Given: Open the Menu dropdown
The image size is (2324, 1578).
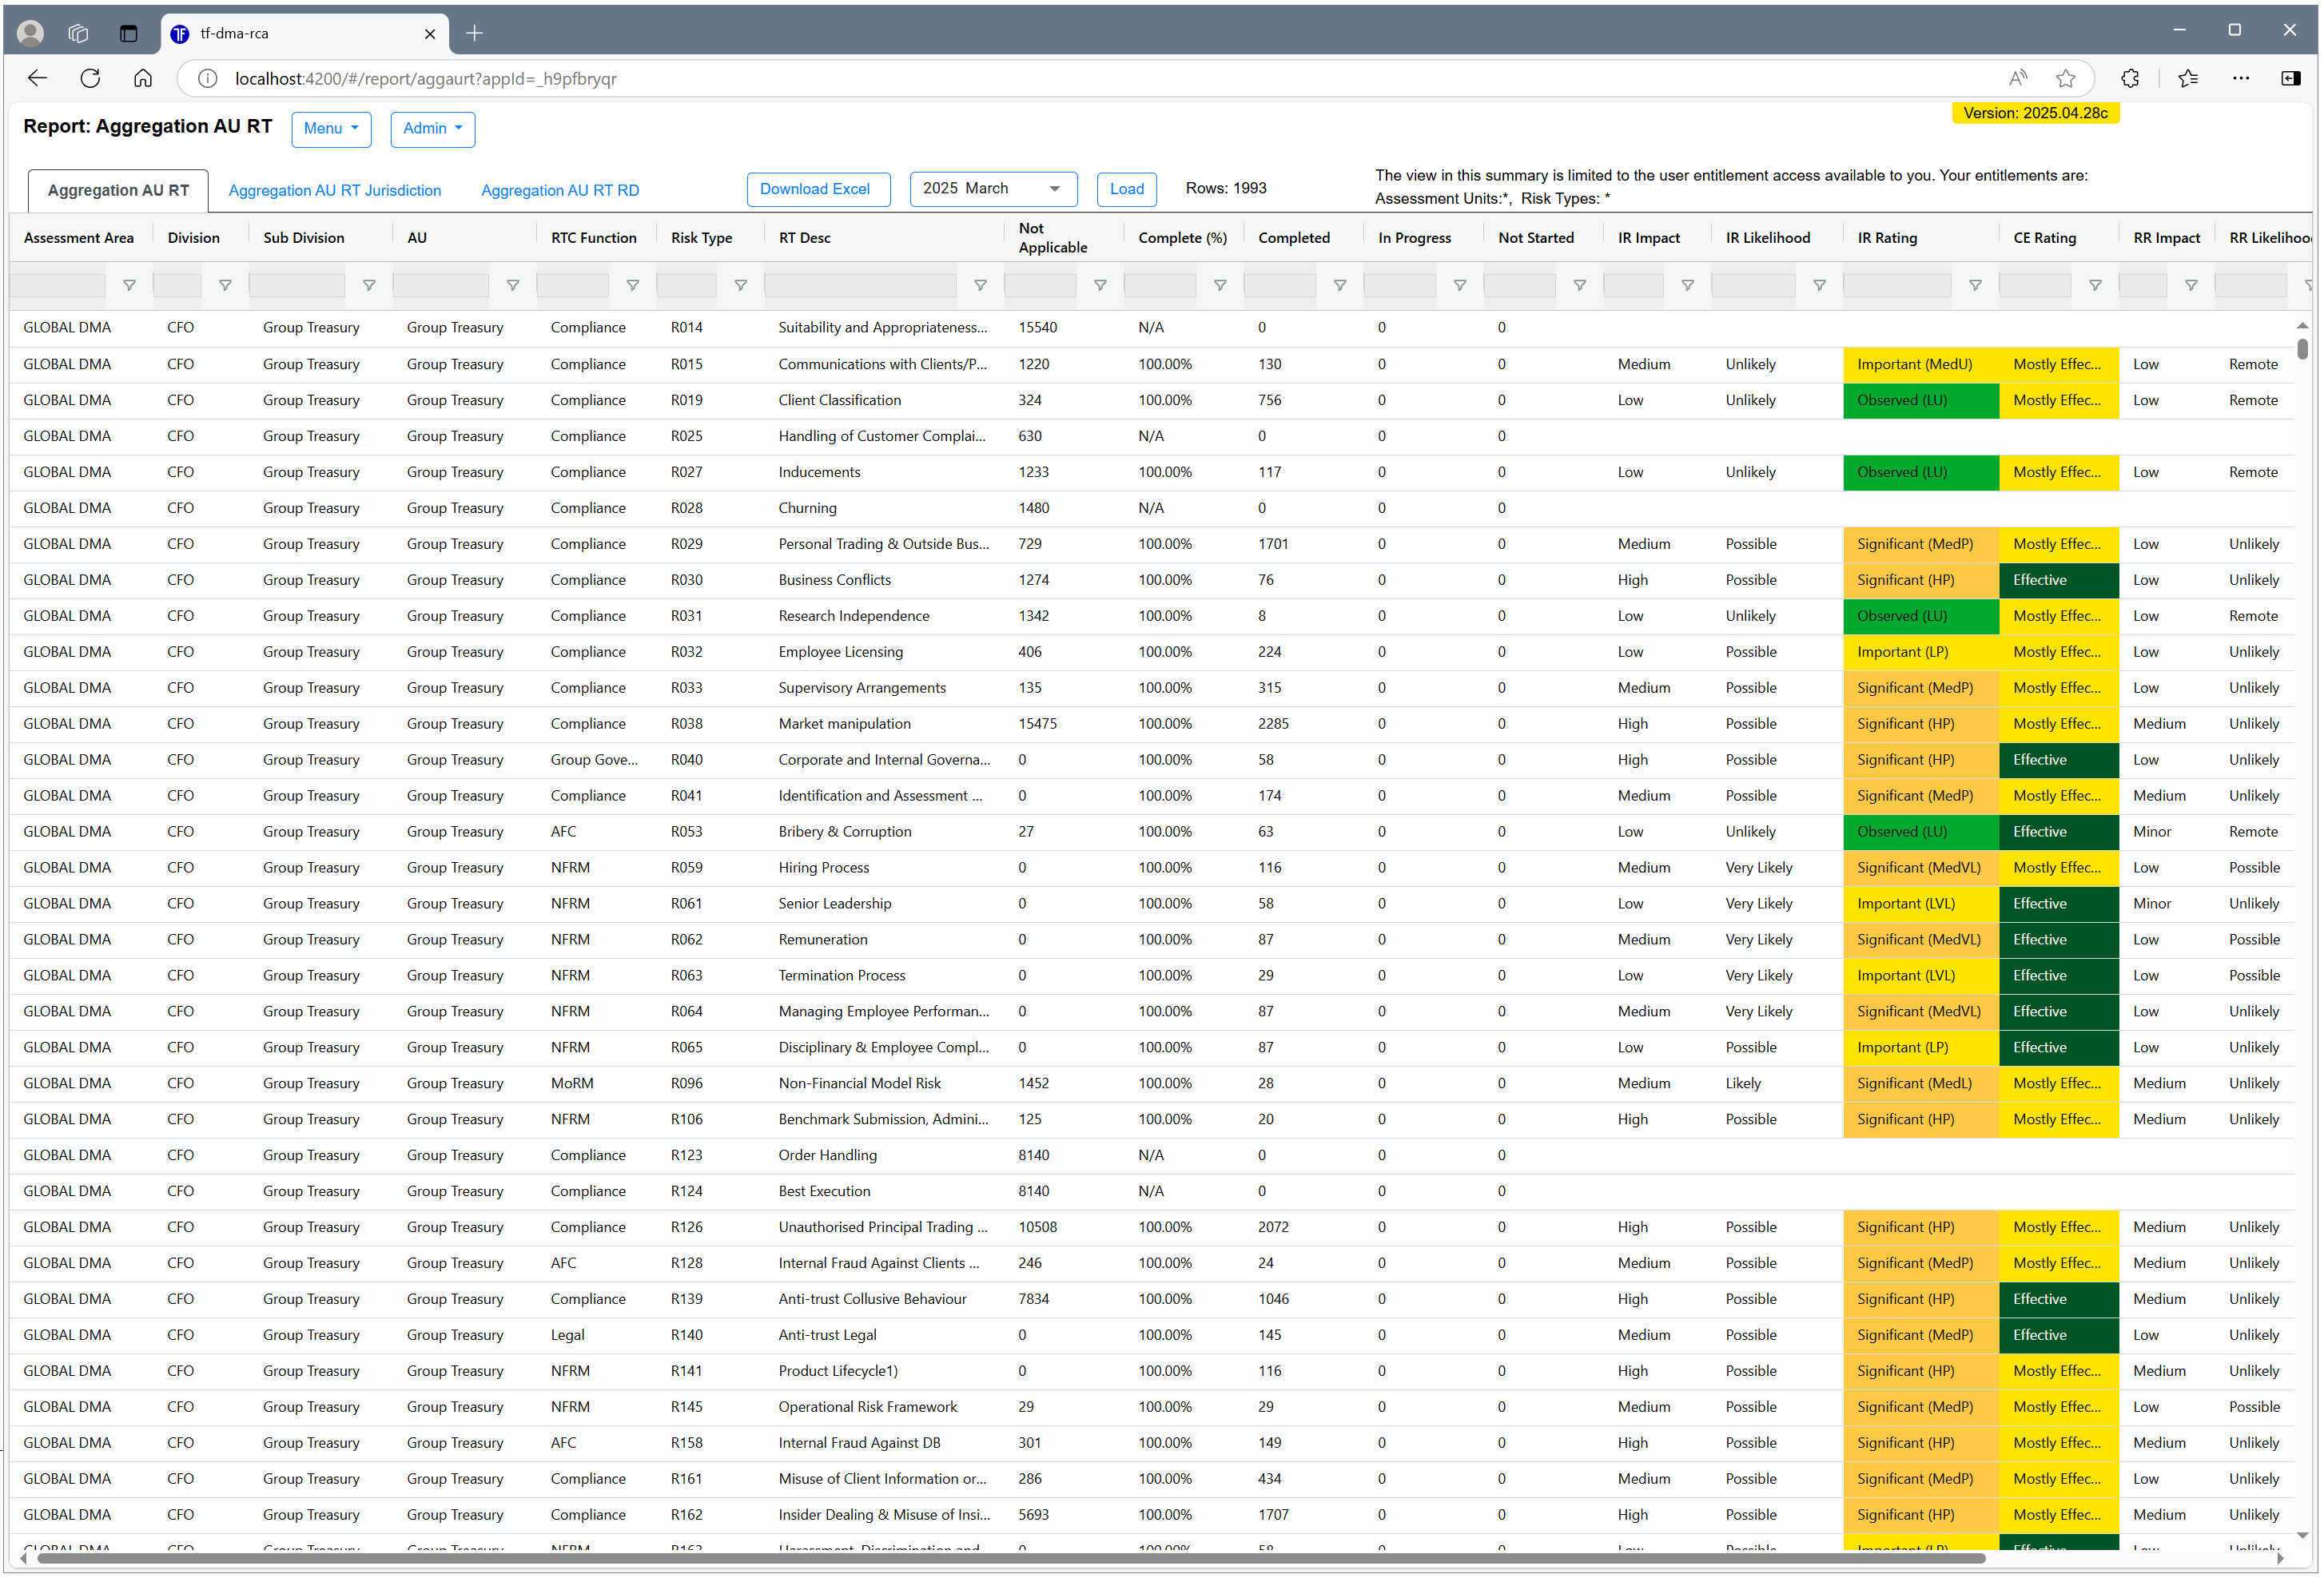Looking at the screenshot, I should [331, 129].
